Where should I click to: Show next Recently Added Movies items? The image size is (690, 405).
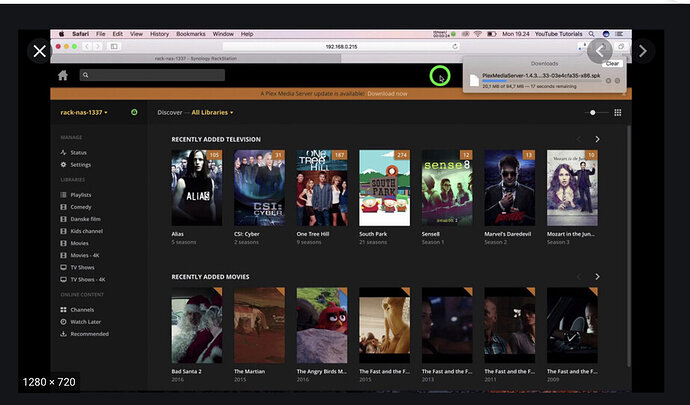click(597, 276)
